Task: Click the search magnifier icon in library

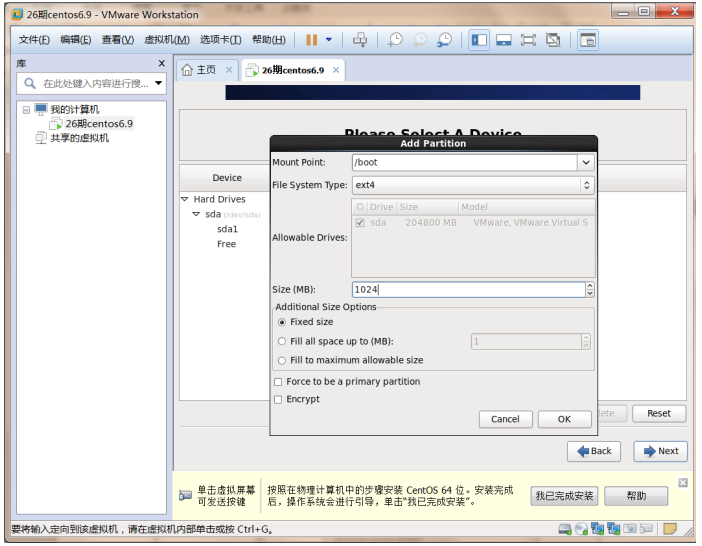Action: 30,83
